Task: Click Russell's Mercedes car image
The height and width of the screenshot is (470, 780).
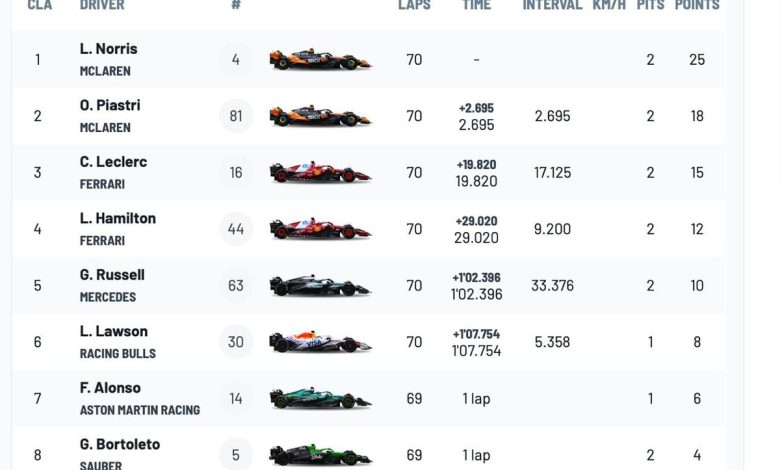Action: 320,285
